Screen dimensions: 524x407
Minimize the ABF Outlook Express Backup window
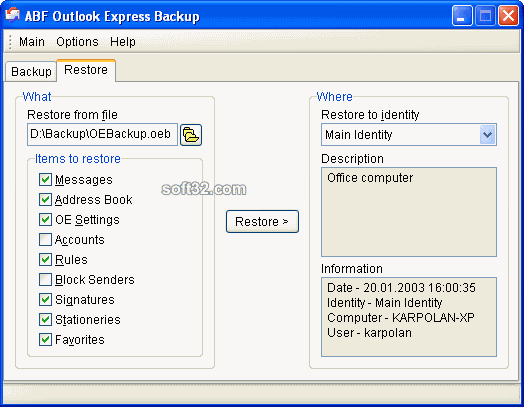pyautogui.click(x=462, y=15)
